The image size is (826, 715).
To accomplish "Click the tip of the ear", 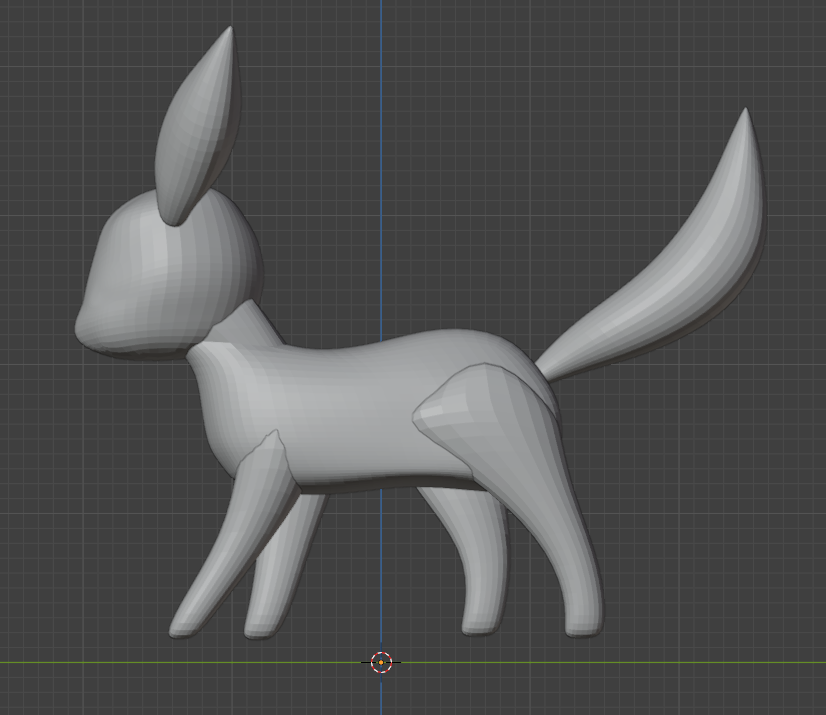I will (229, 32).
